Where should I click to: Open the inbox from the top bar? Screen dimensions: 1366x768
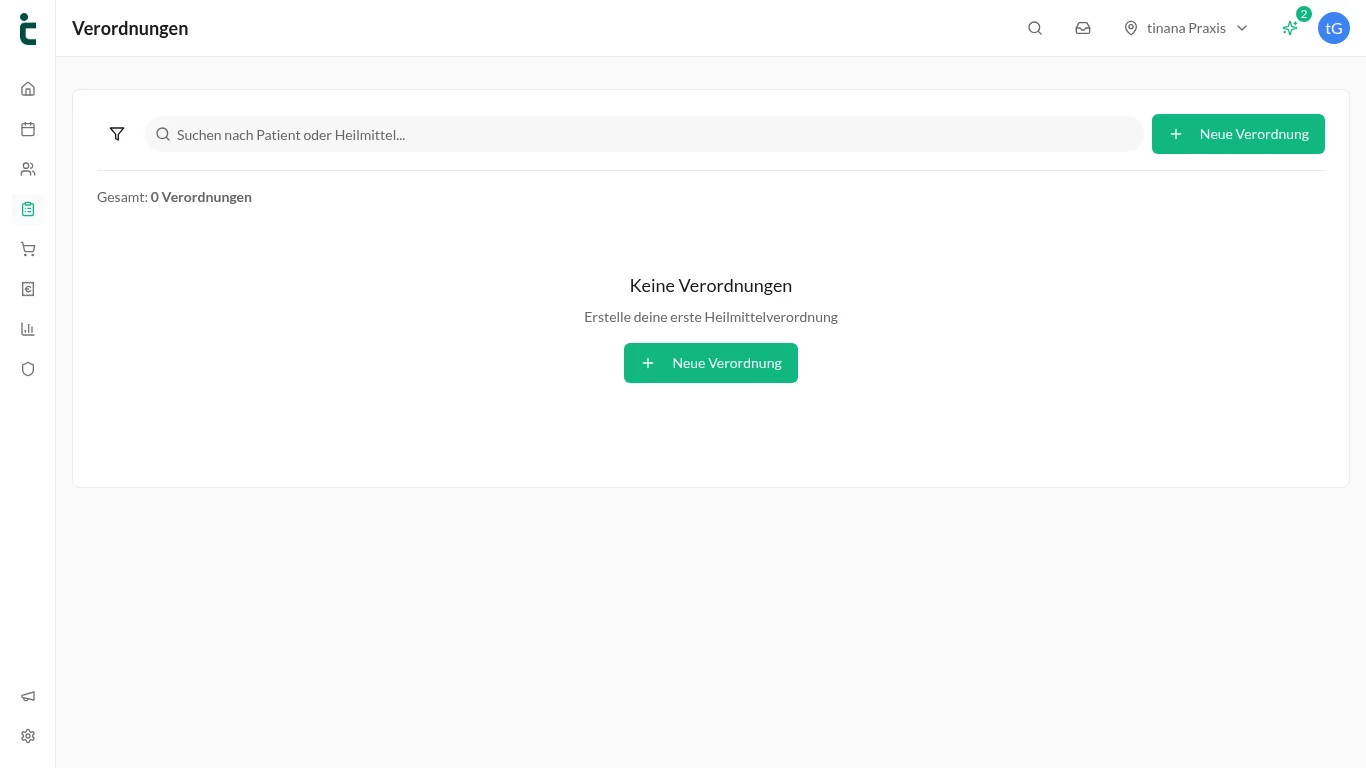click(x=1083, y=28)
